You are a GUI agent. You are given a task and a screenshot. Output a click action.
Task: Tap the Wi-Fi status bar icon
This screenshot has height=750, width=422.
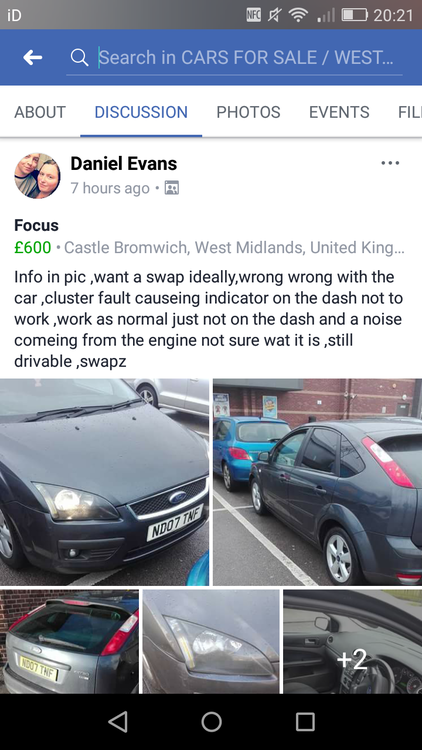tap(298, 15)
